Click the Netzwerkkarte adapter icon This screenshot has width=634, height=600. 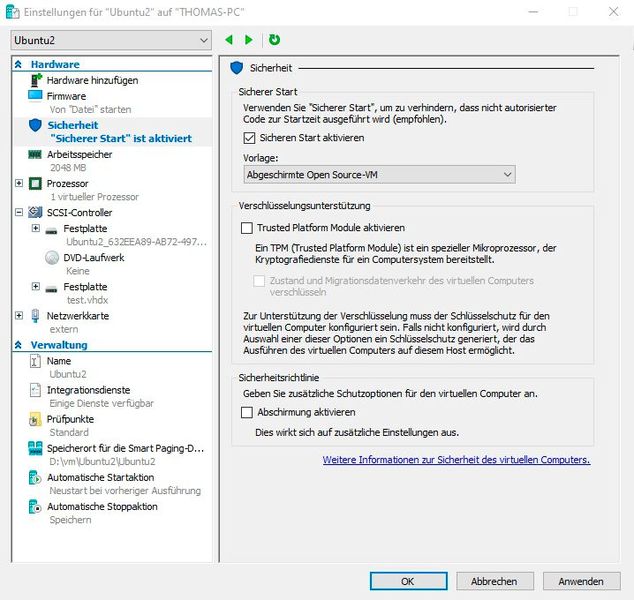pos(35,316)
